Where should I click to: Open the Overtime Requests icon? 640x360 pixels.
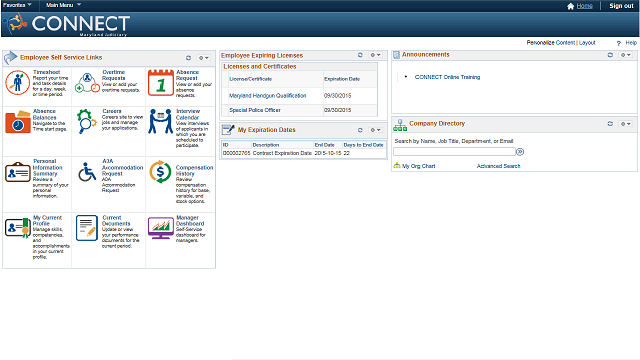pos(87,83)
